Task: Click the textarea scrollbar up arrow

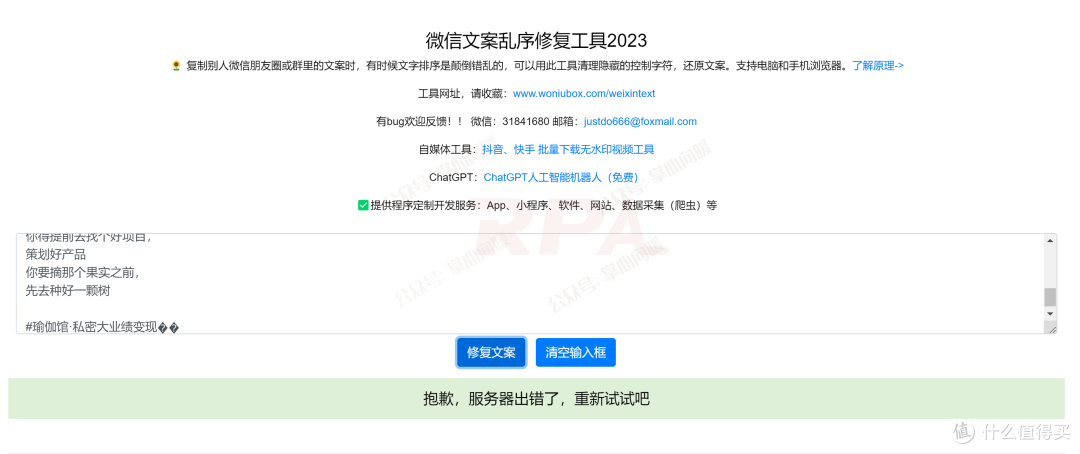Action: [x=1050, y=240]
